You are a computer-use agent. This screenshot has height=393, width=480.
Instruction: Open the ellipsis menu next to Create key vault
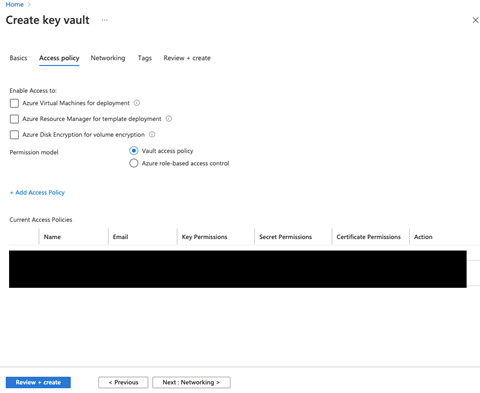click(105, 20)
